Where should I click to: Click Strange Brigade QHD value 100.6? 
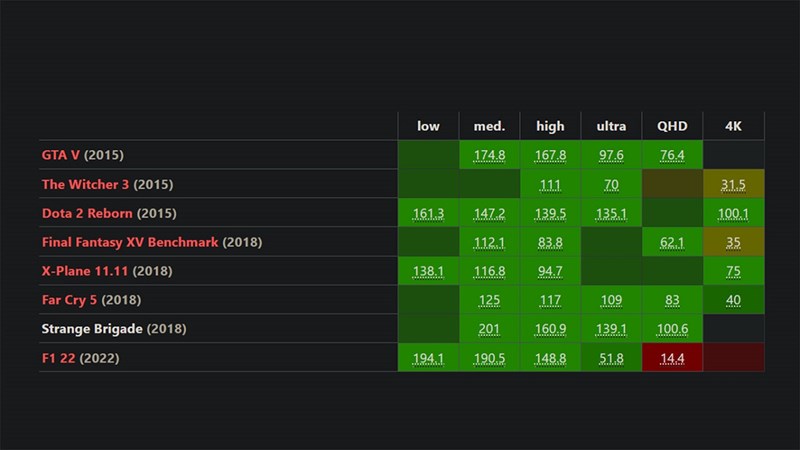pyautogui.click(x=672, y=330)
